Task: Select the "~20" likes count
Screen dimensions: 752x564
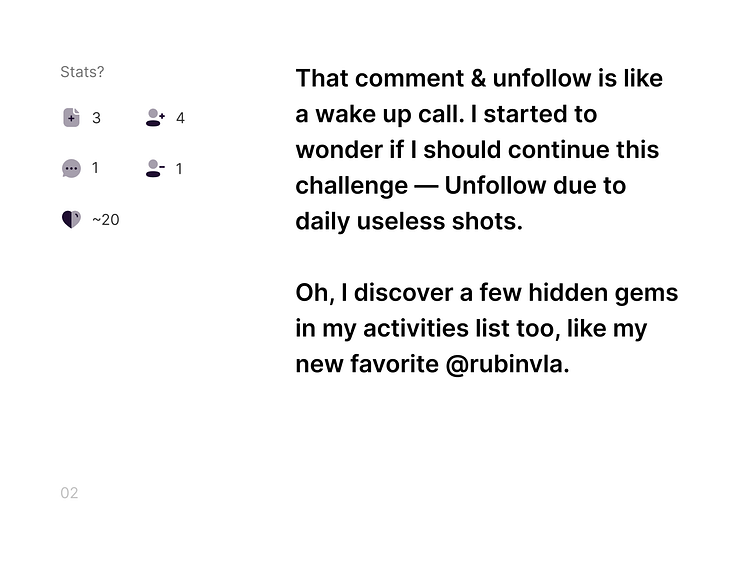Action: click(105, 220)
